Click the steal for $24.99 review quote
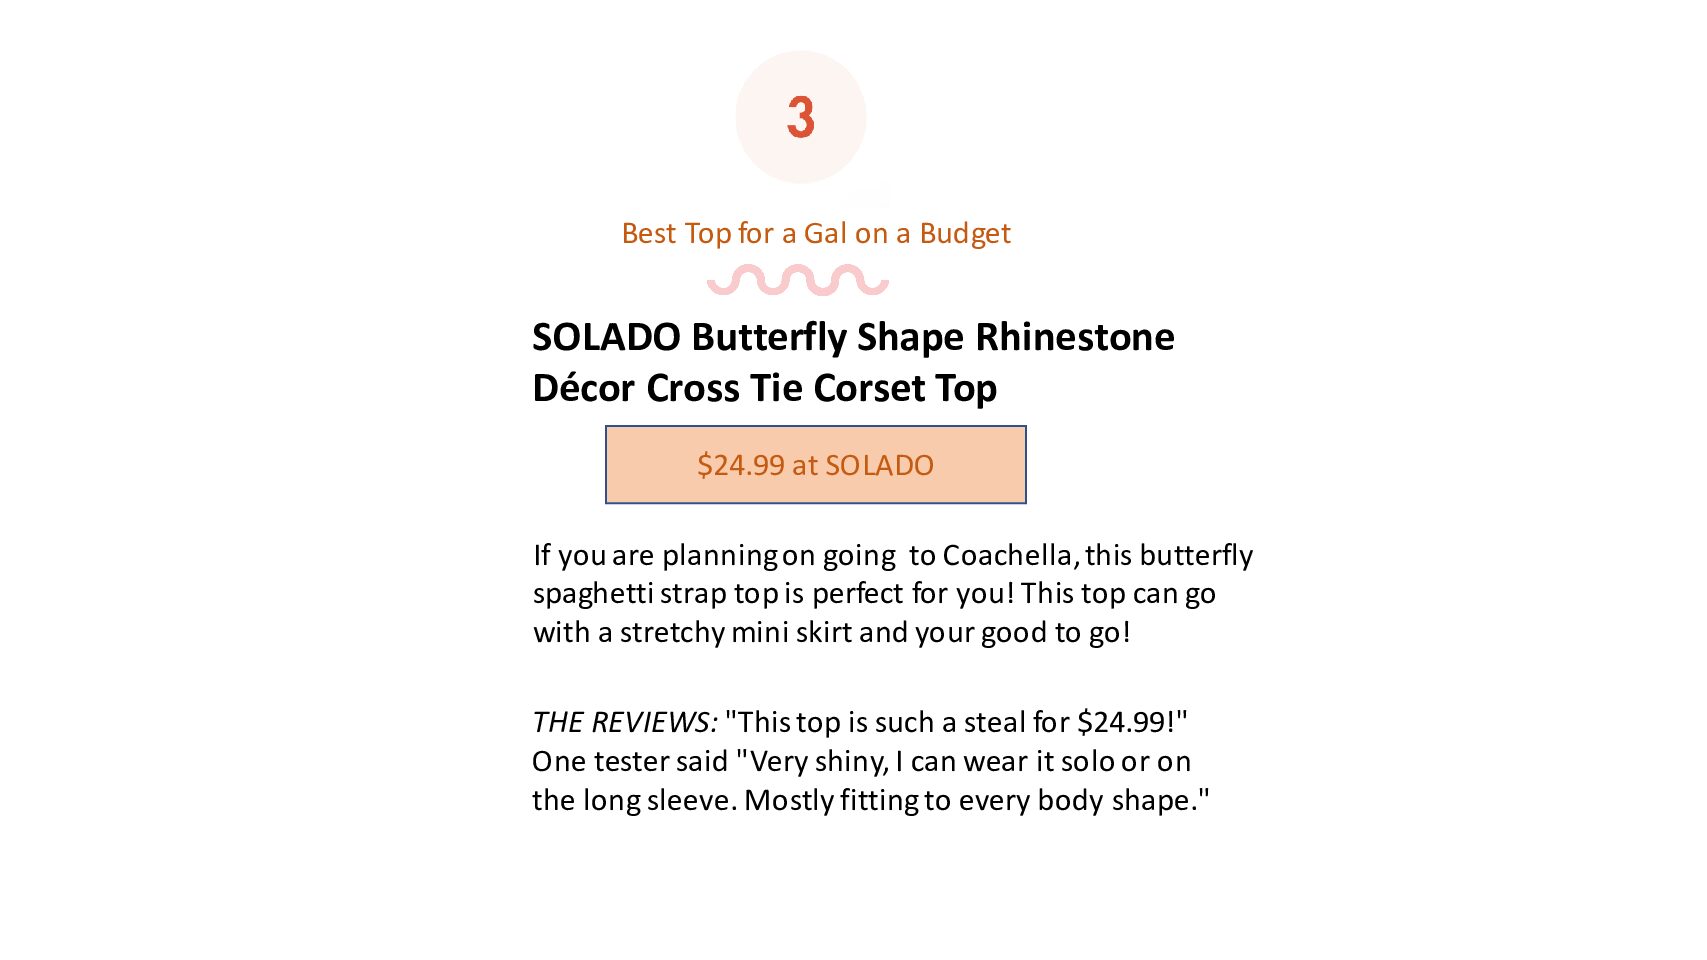Image resolution: width=1707 pixels, height=960 pixels. [x=956, y=722]
